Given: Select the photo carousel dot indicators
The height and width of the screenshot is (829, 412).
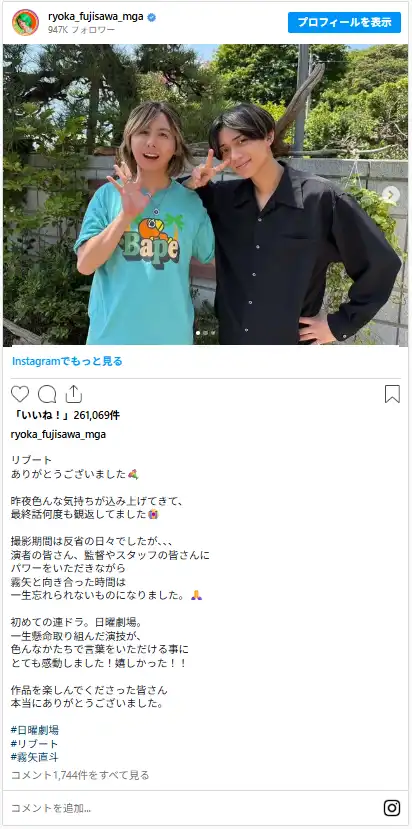Looking at the screenshot, I should (206, 333).
